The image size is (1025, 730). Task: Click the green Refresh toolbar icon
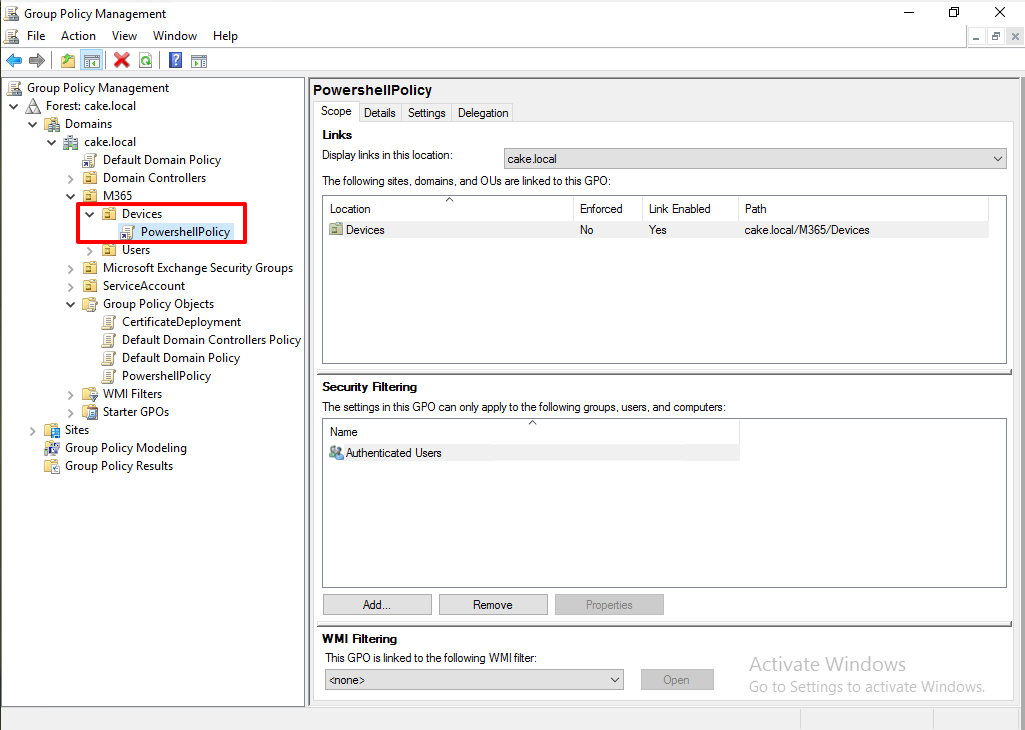click(145, 61)
